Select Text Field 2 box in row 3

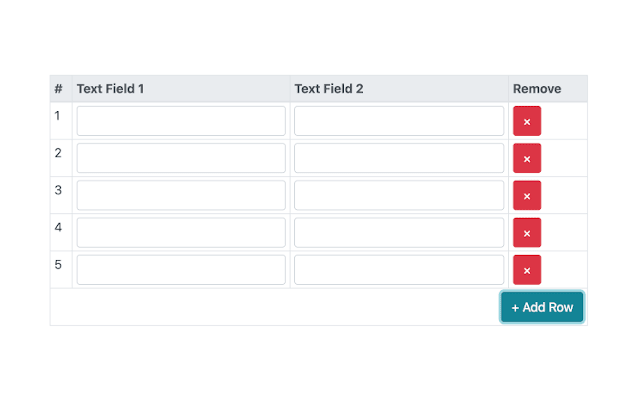pyautogui.click(x=399, y=195)
